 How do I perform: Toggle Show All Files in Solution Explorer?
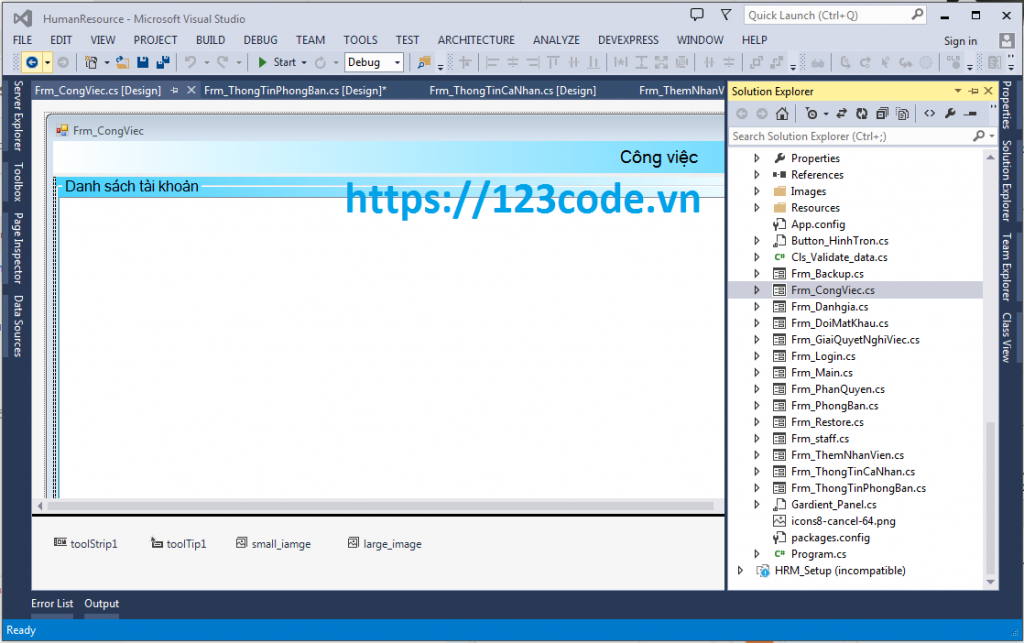(x=902, y=112)
